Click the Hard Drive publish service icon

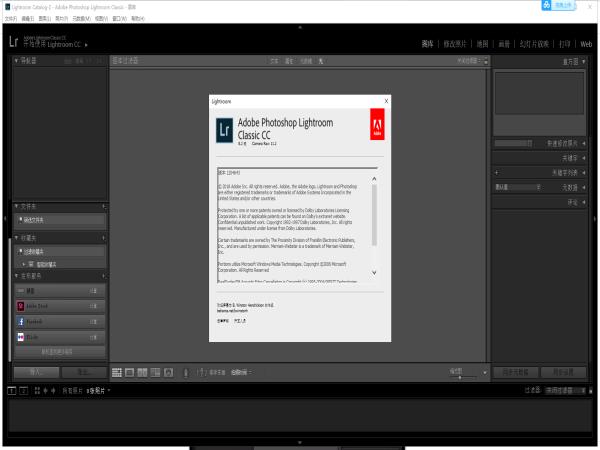click(21, 291)
